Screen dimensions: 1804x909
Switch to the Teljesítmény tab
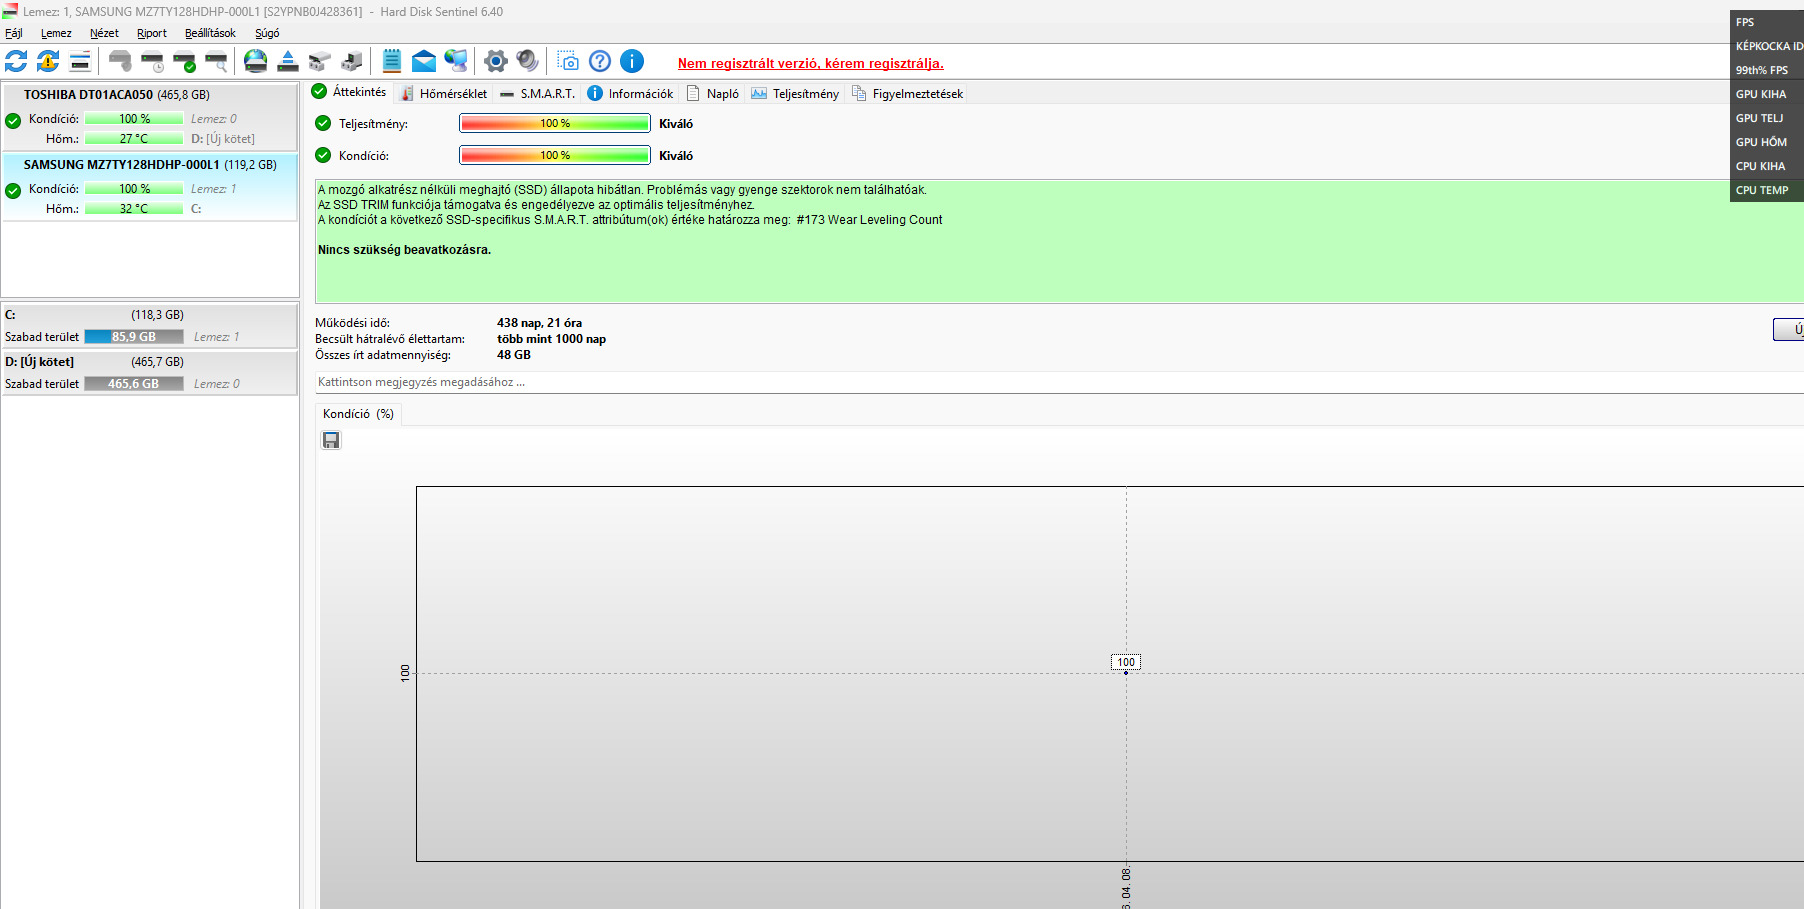pos(795,94)
